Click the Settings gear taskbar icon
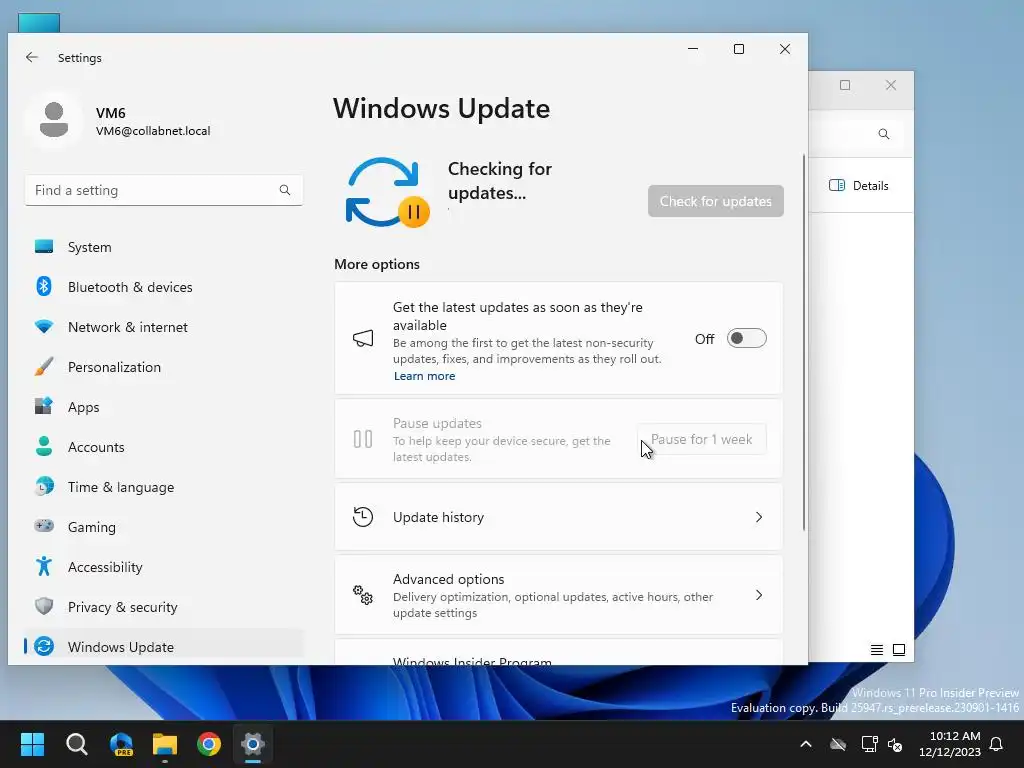The width and height of the screenshot is (1024, 768). point(253,744)
